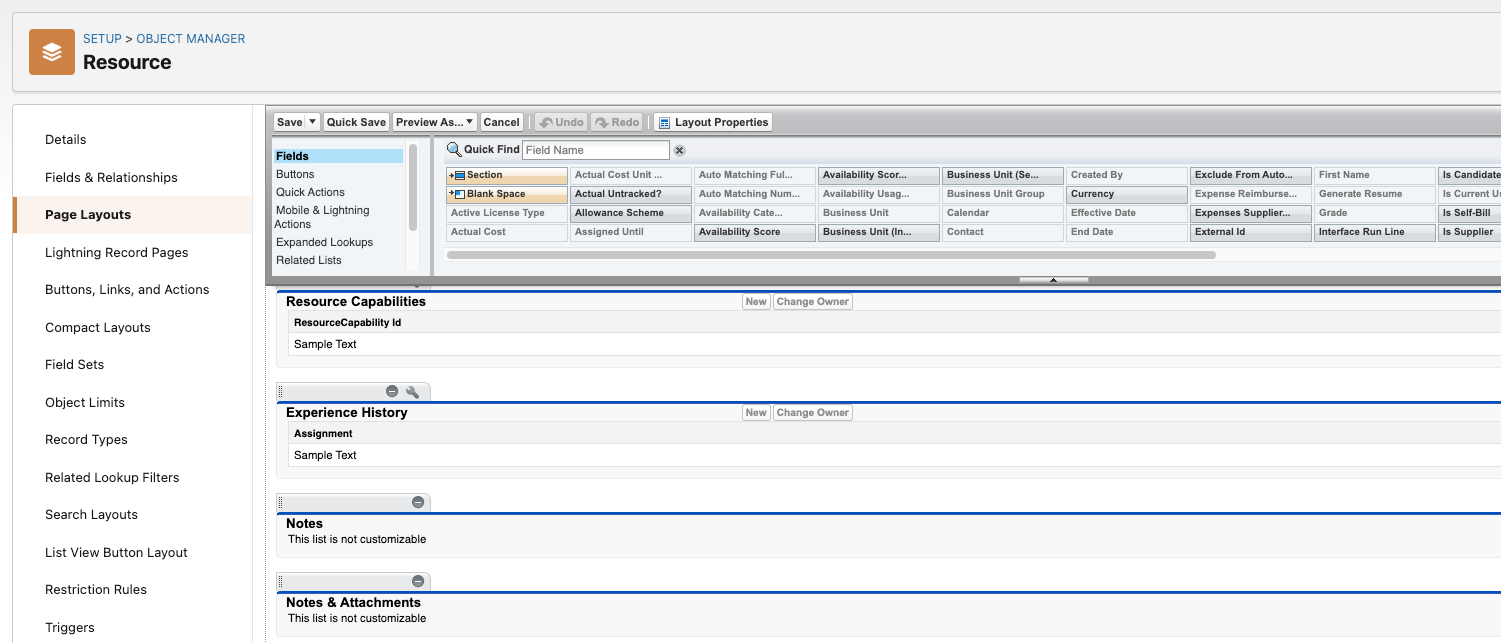
Task: Collapse the palette using the handle arrow
Action: point(1053,280)
